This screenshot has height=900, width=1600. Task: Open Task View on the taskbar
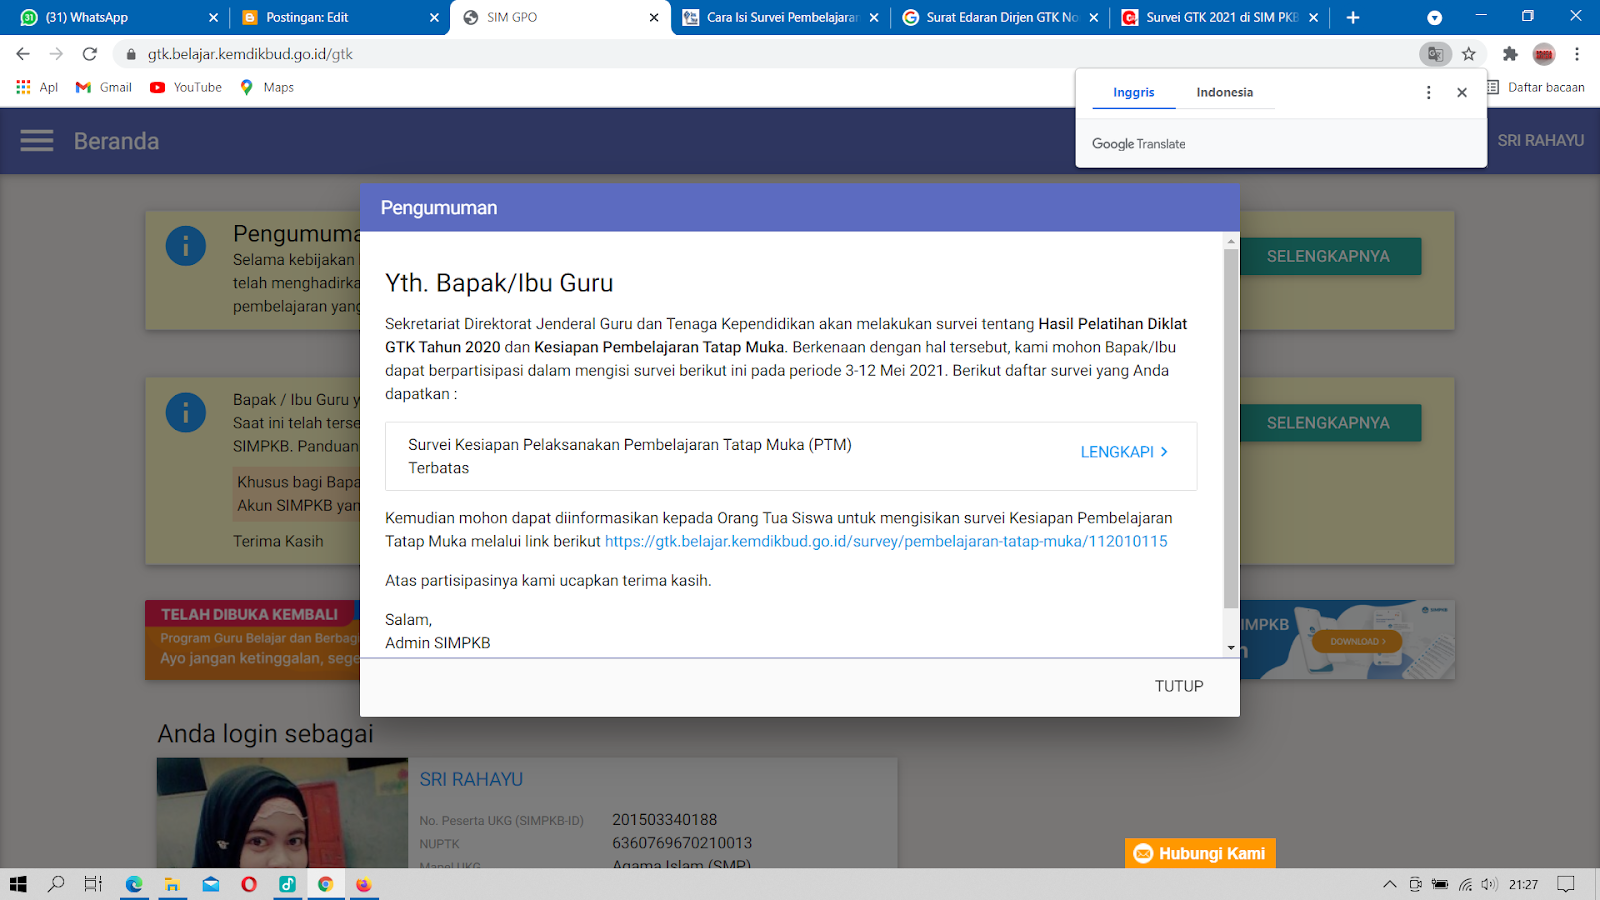(93, 884)
